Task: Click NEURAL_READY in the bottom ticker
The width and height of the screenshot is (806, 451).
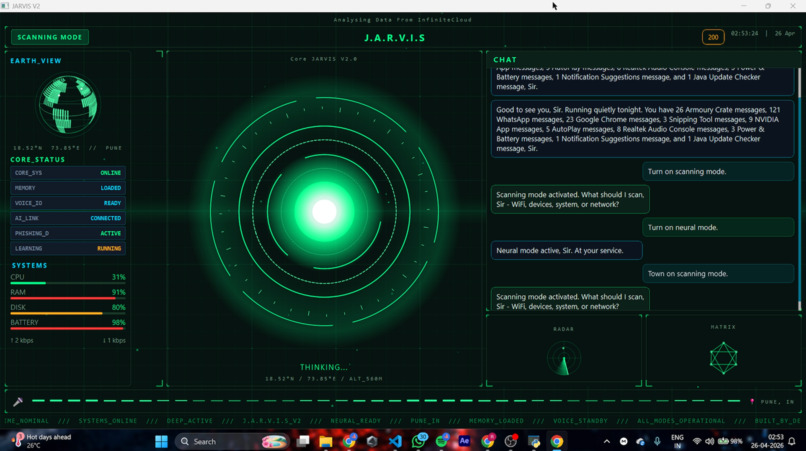Action: 356,421
